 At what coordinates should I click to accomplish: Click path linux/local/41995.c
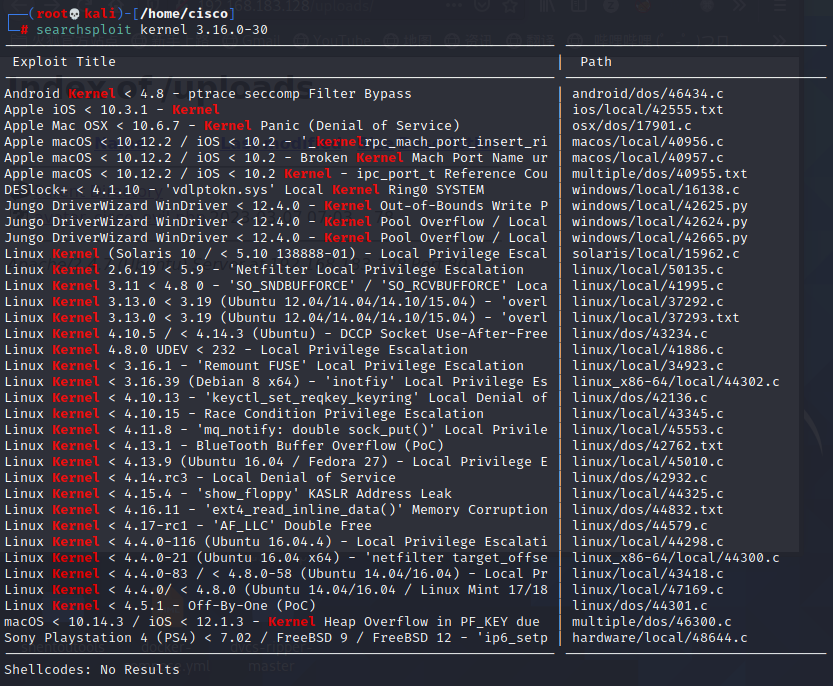(648, 285)
